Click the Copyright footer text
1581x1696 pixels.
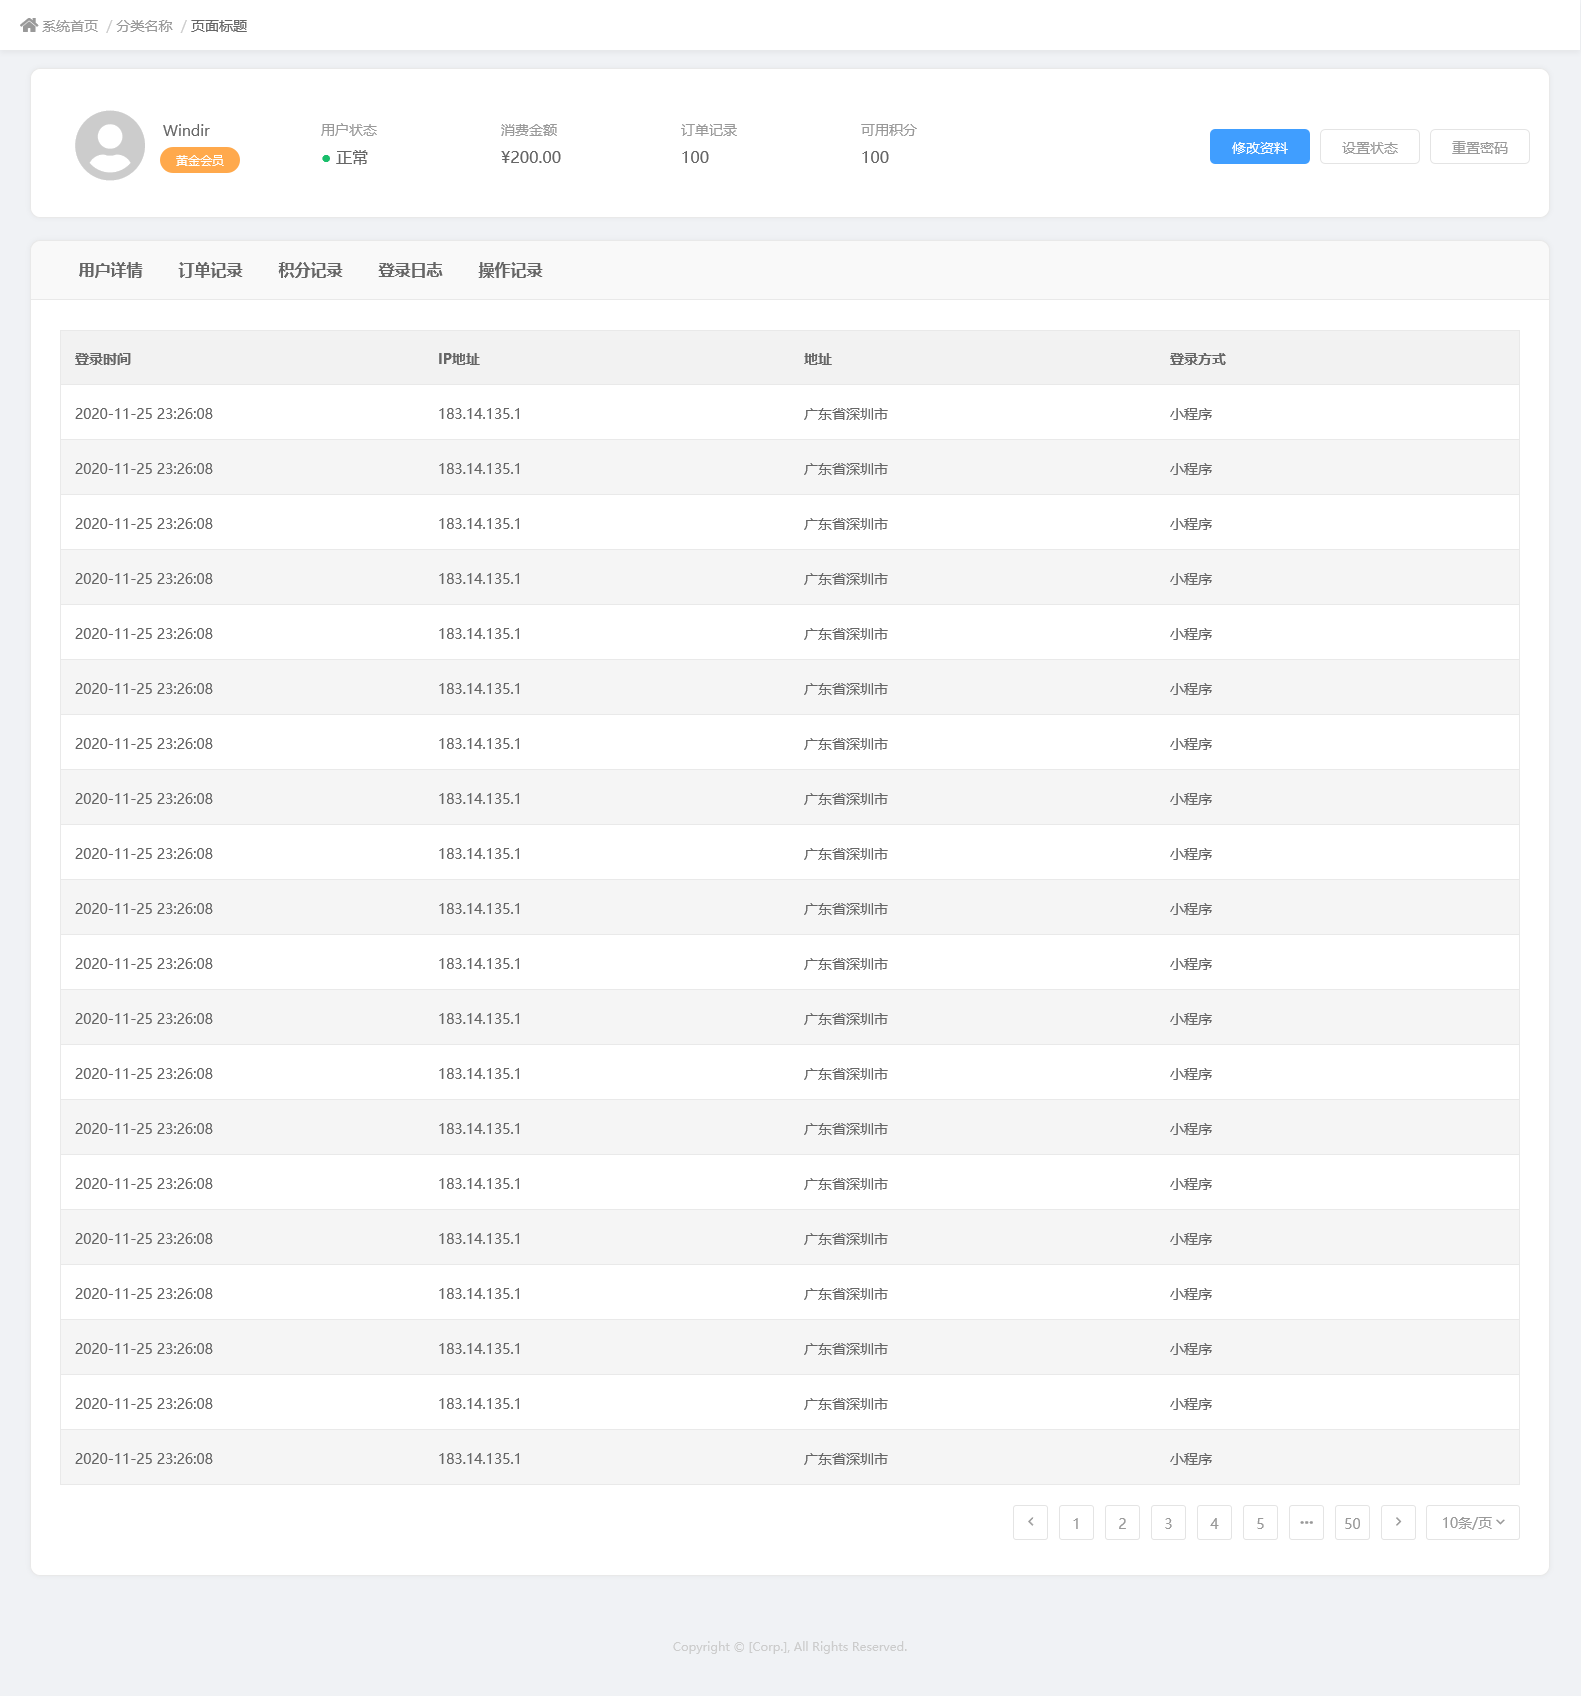(x=790, y=1646)
